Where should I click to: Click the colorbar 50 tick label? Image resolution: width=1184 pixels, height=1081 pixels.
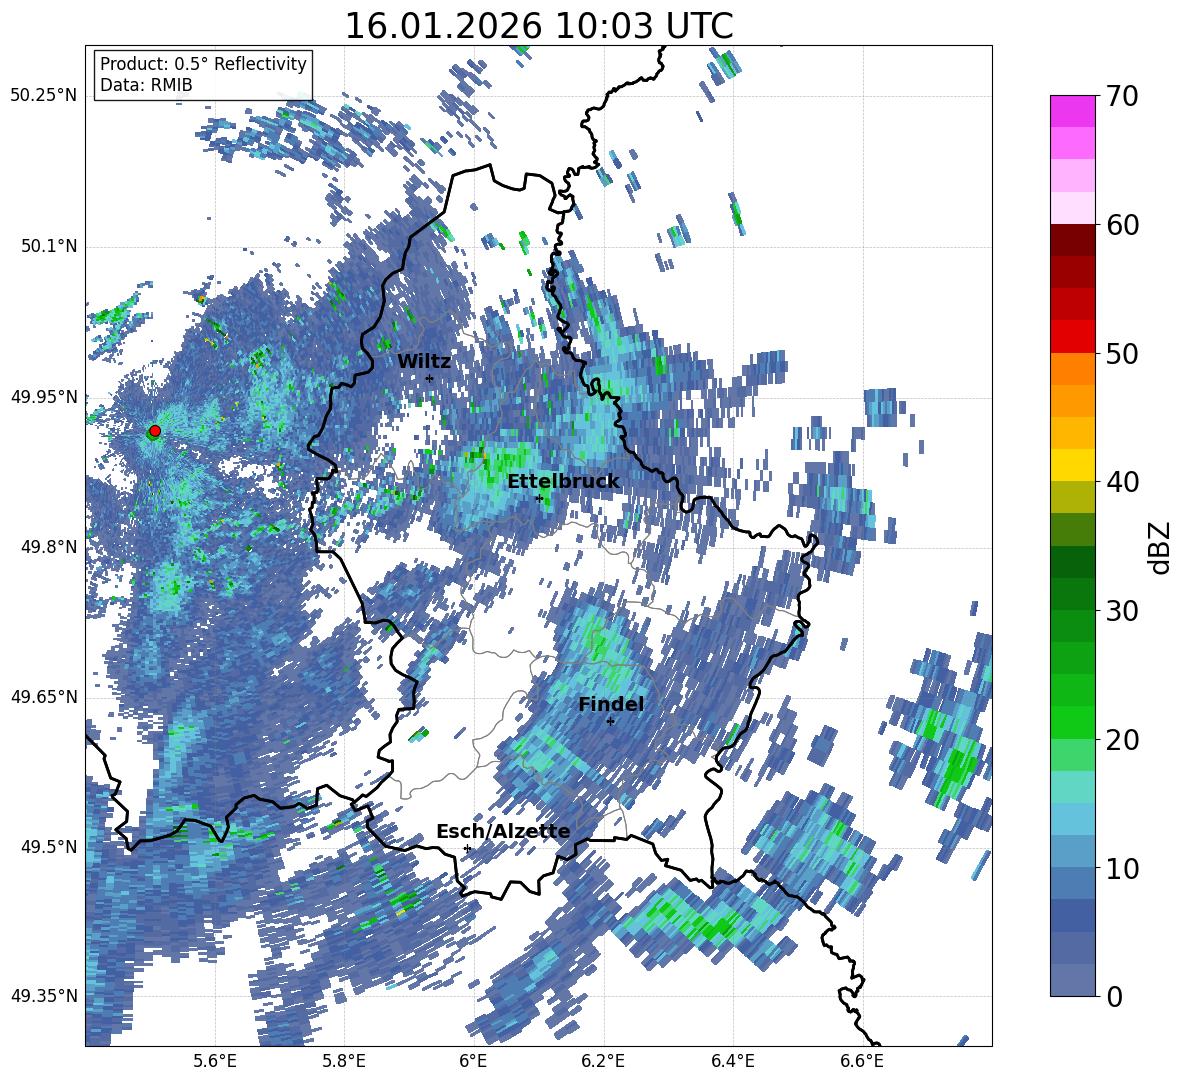click(1122, 353)
